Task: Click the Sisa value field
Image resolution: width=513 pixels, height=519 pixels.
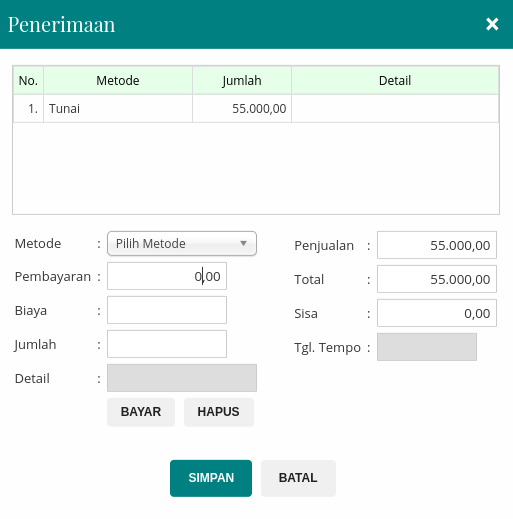Action: [437, 313]
